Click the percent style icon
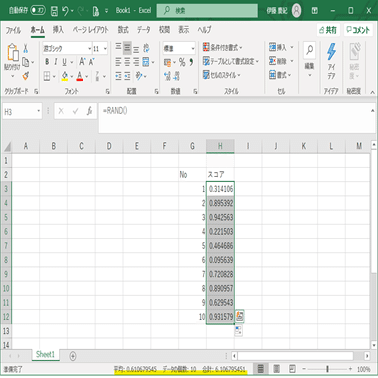Image resolution: width=378 pixels, height=378 pixels. coord(182,62)
